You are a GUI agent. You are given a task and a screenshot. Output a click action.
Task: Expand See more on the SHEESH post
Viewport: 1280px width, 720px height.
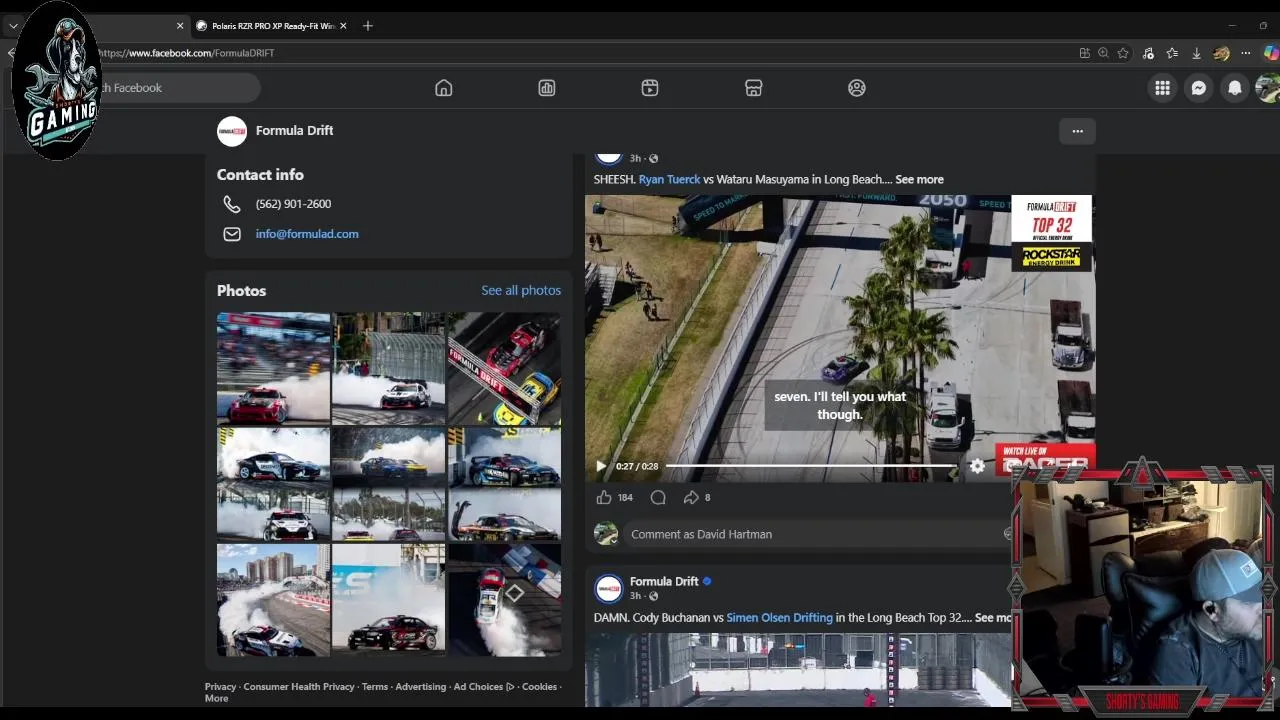pyautogui.click(x=919, y=180)
